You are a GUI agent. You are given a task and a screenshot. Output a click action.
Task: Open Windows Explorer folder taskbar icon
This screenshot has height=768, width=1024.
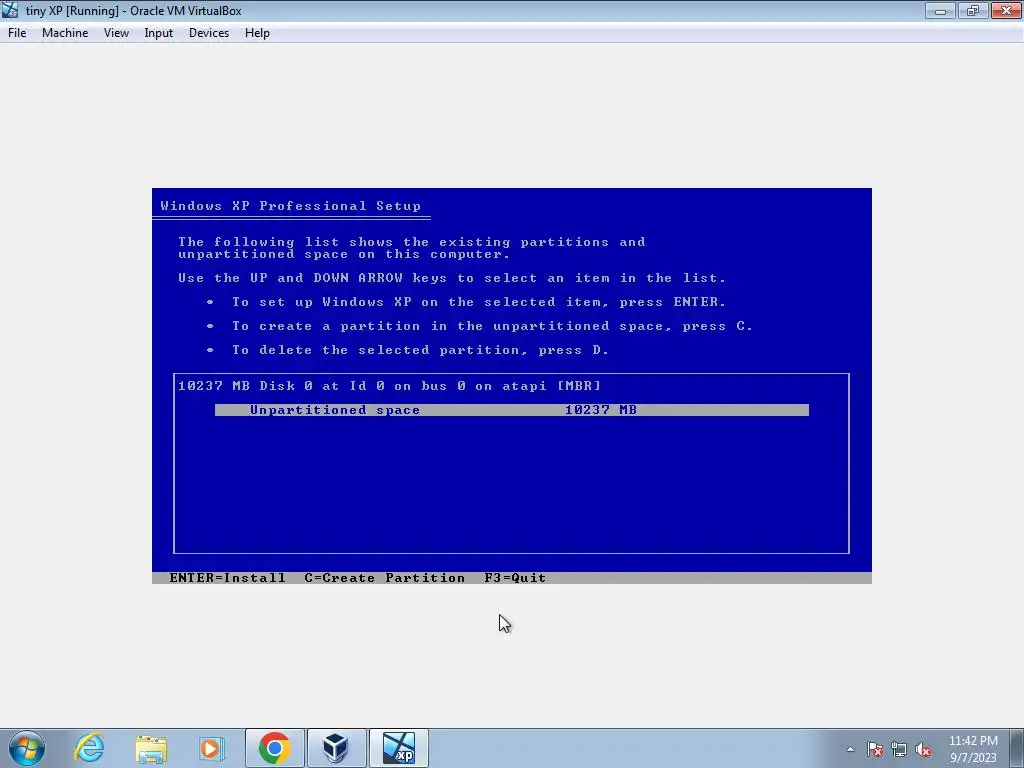pos(151,748)
